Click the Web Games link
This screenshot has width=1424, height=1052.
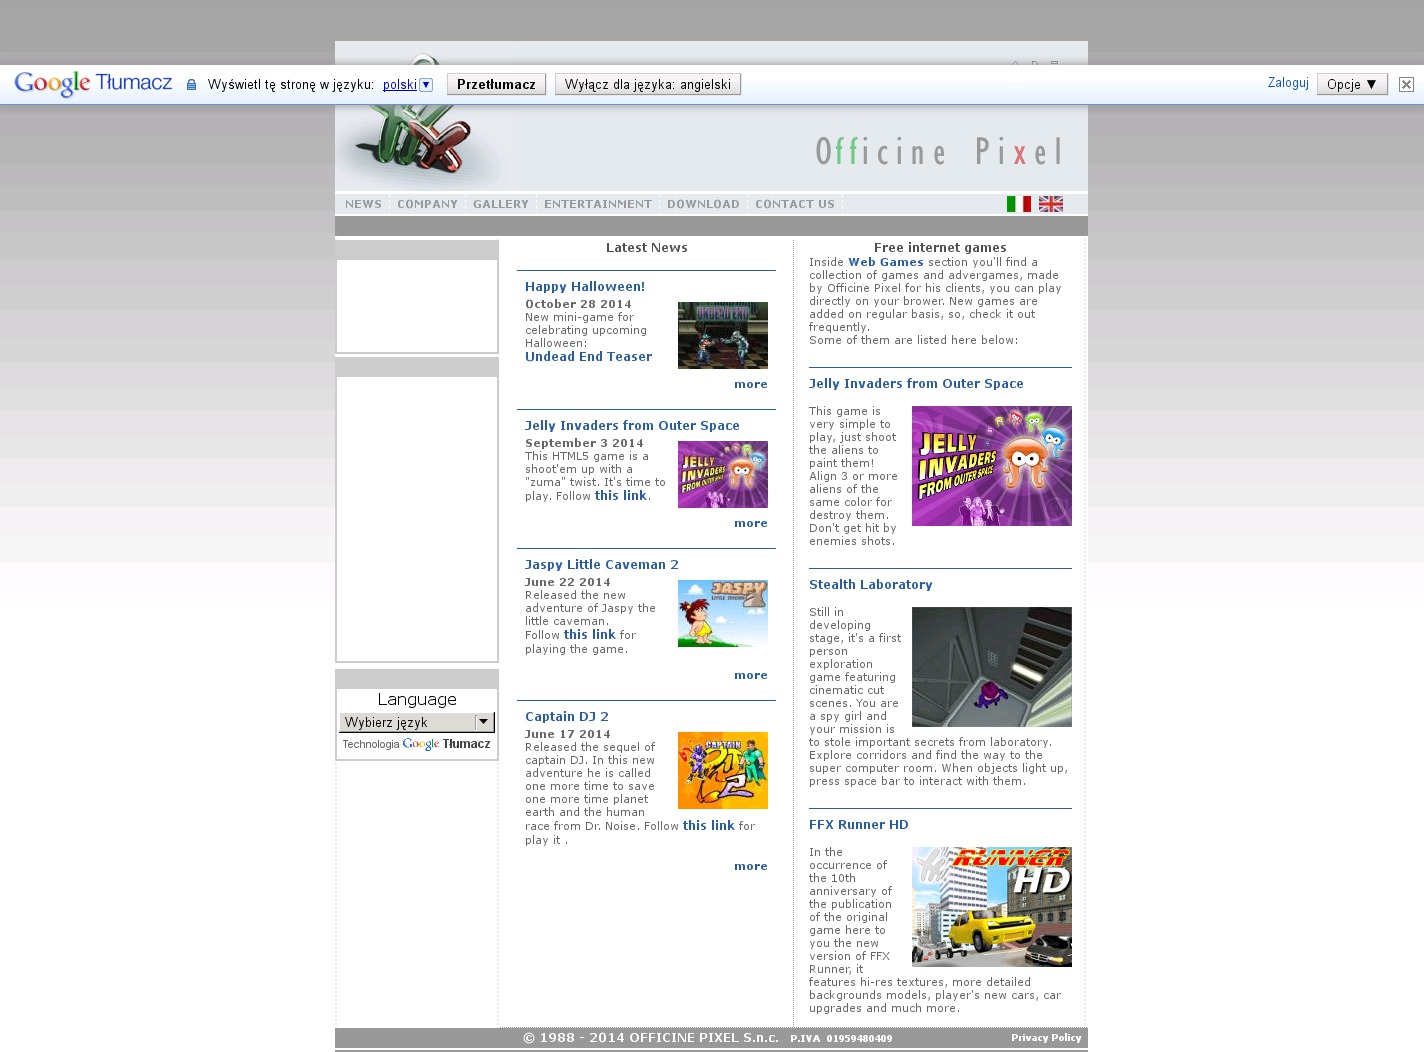coord(885,262)
